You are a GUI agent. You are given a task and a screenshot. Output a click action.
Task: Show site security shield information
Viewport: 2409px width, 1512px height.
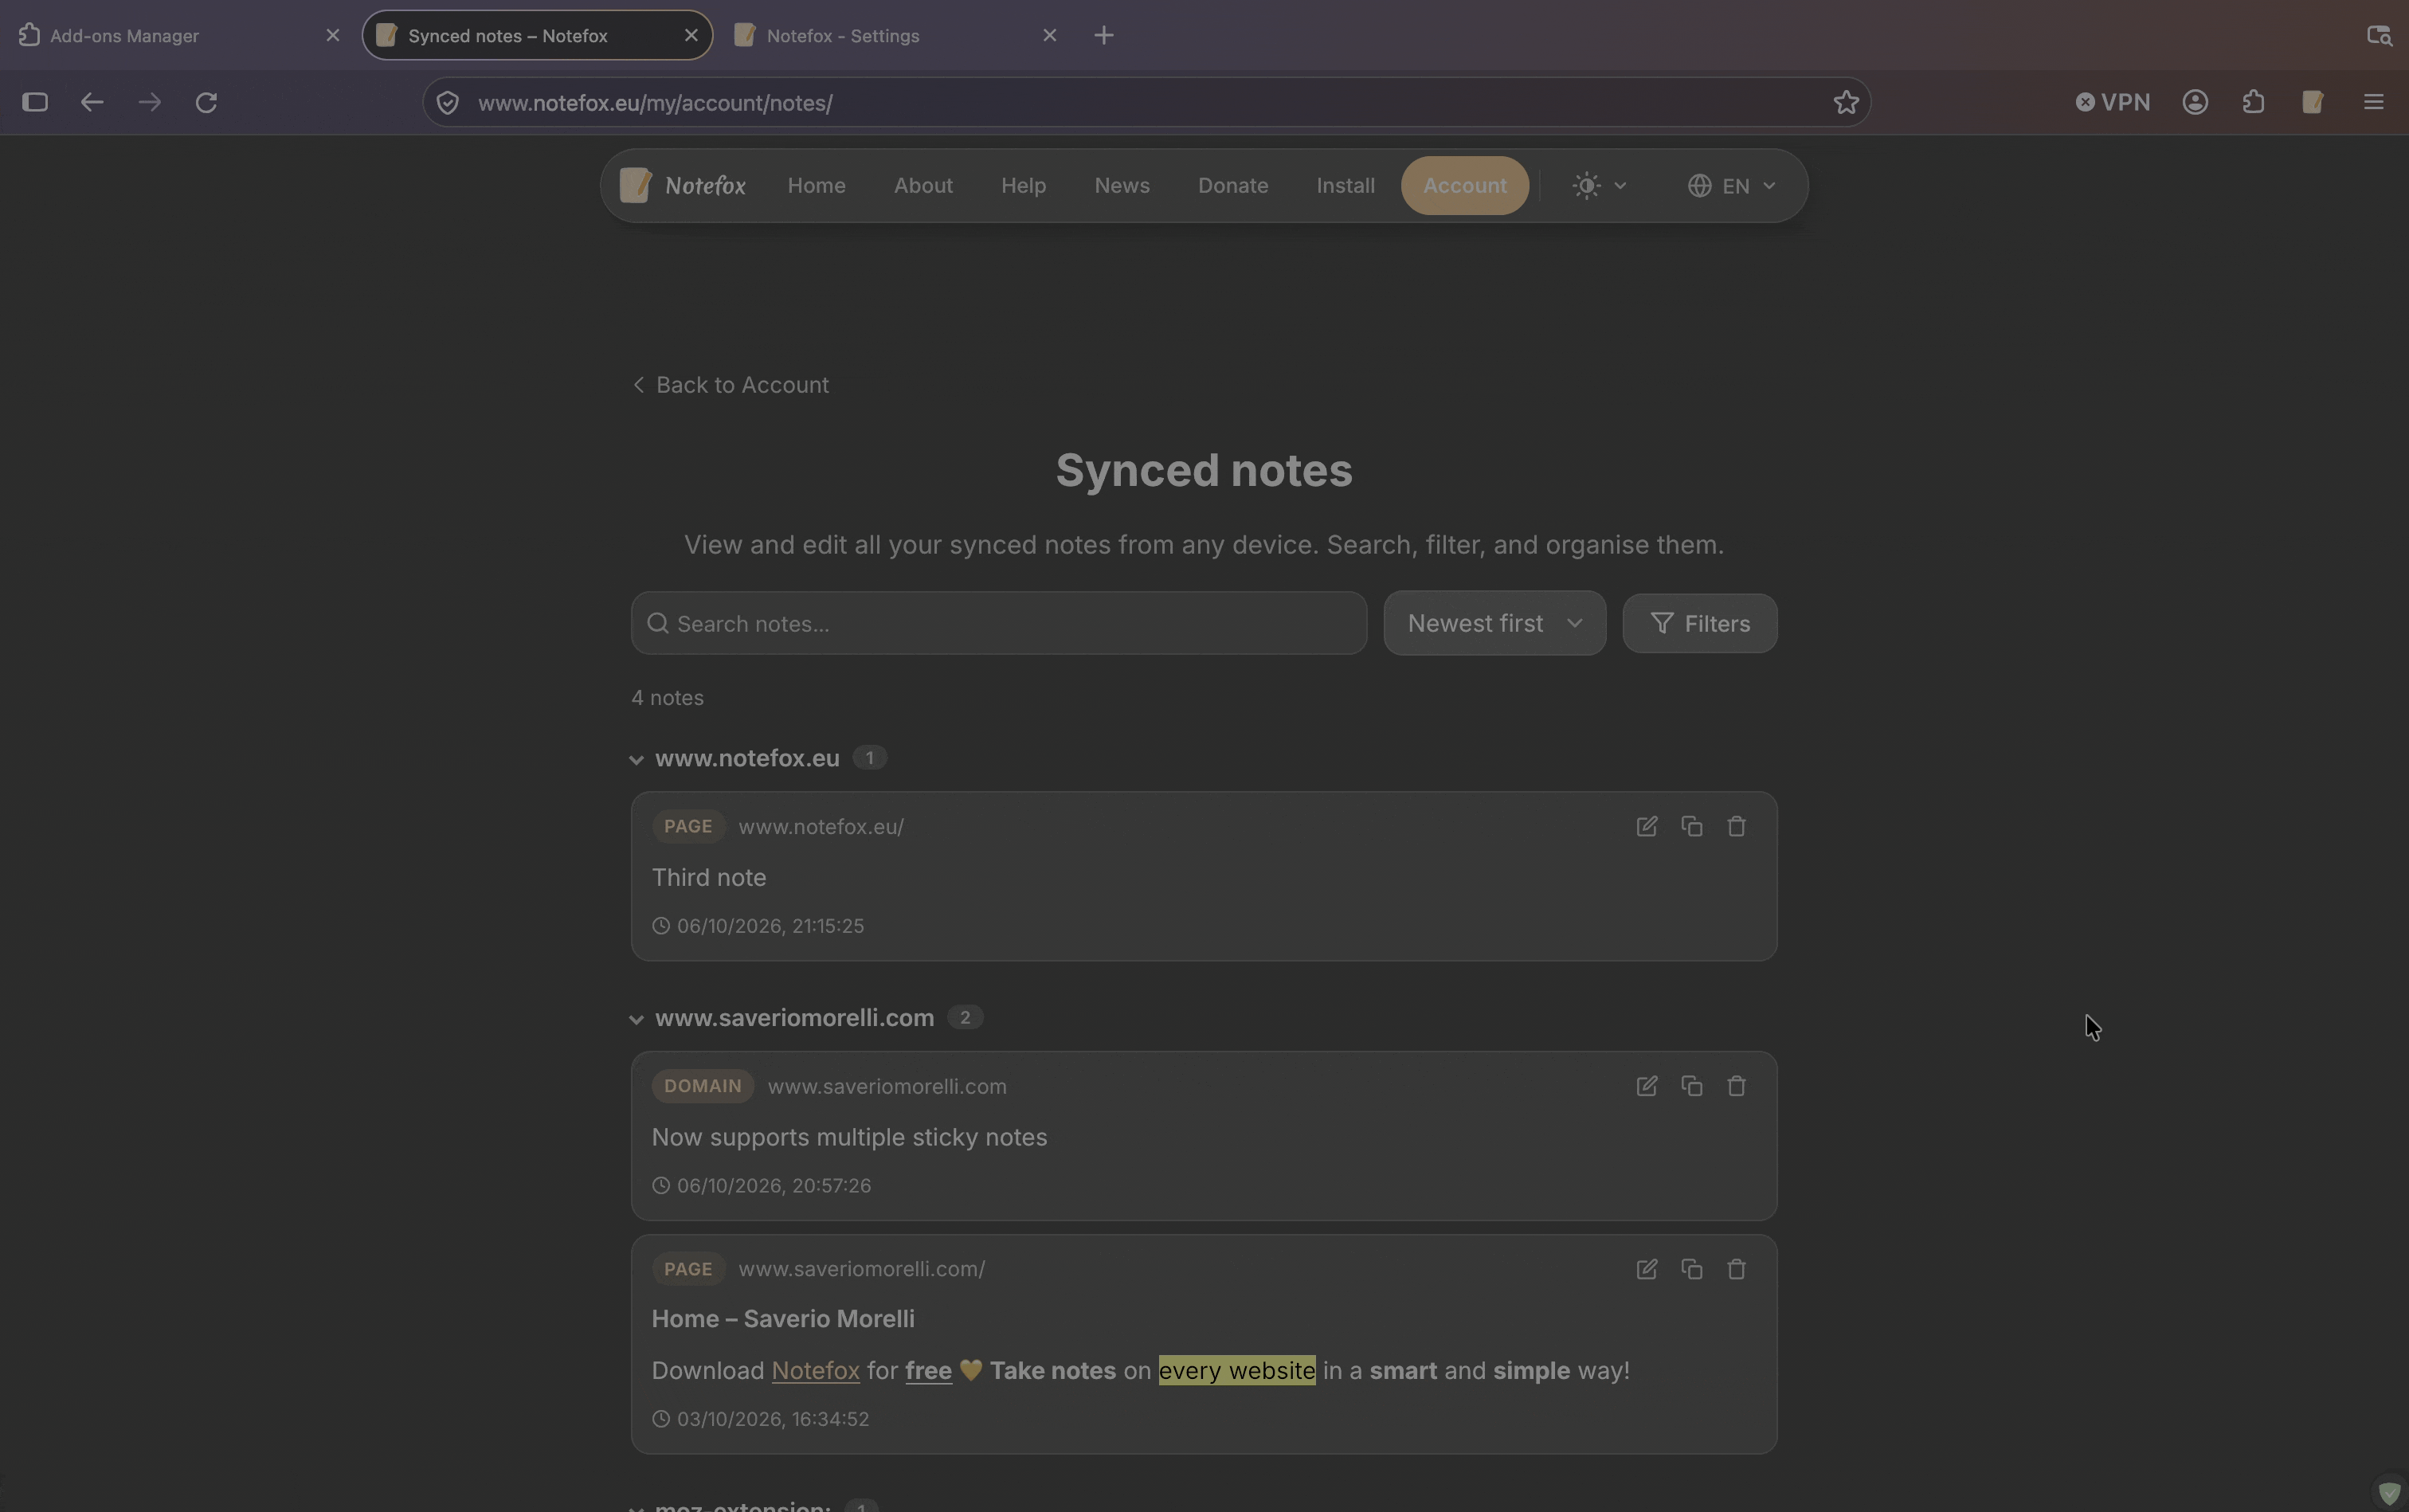point(448,103)
